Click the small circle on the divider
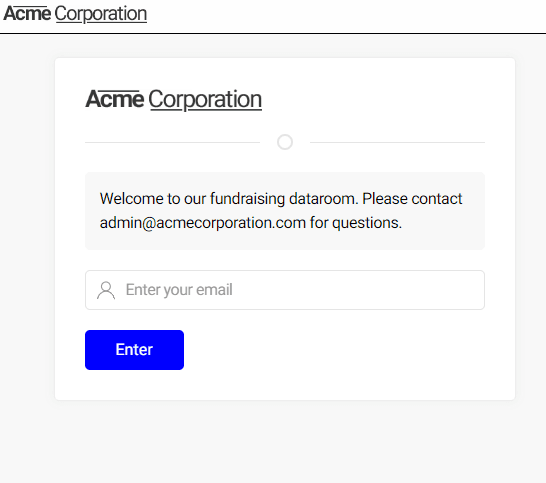 (285, 142)
